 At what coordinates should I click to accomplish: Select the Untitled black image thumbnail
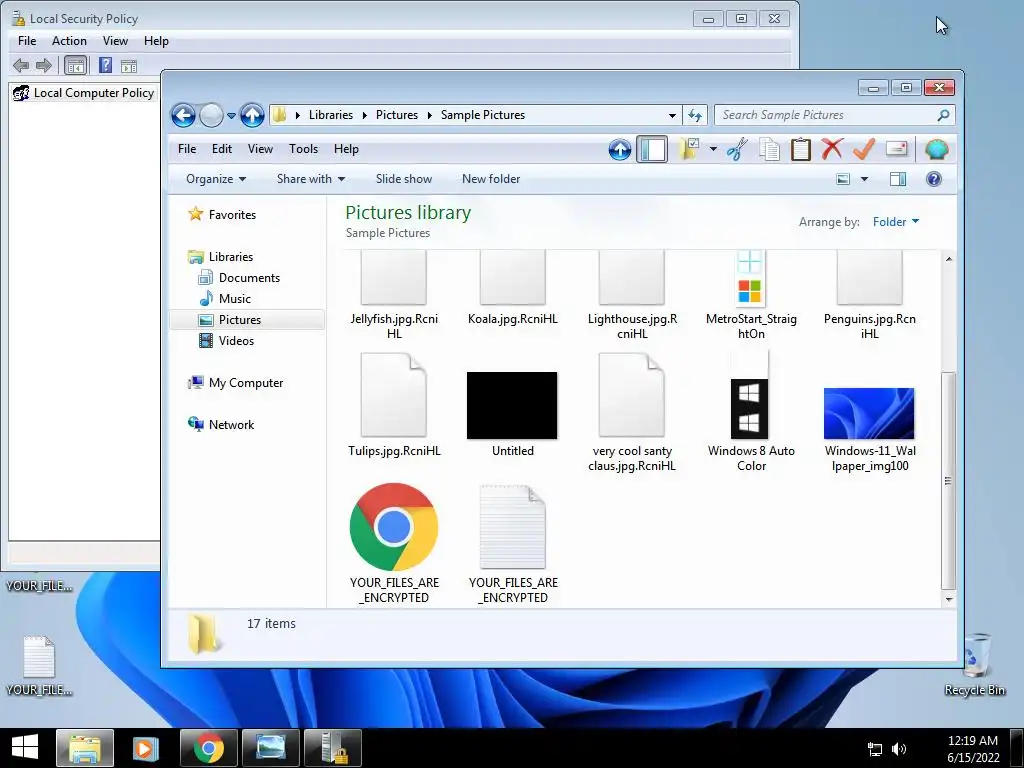click(x=512, y=406)
